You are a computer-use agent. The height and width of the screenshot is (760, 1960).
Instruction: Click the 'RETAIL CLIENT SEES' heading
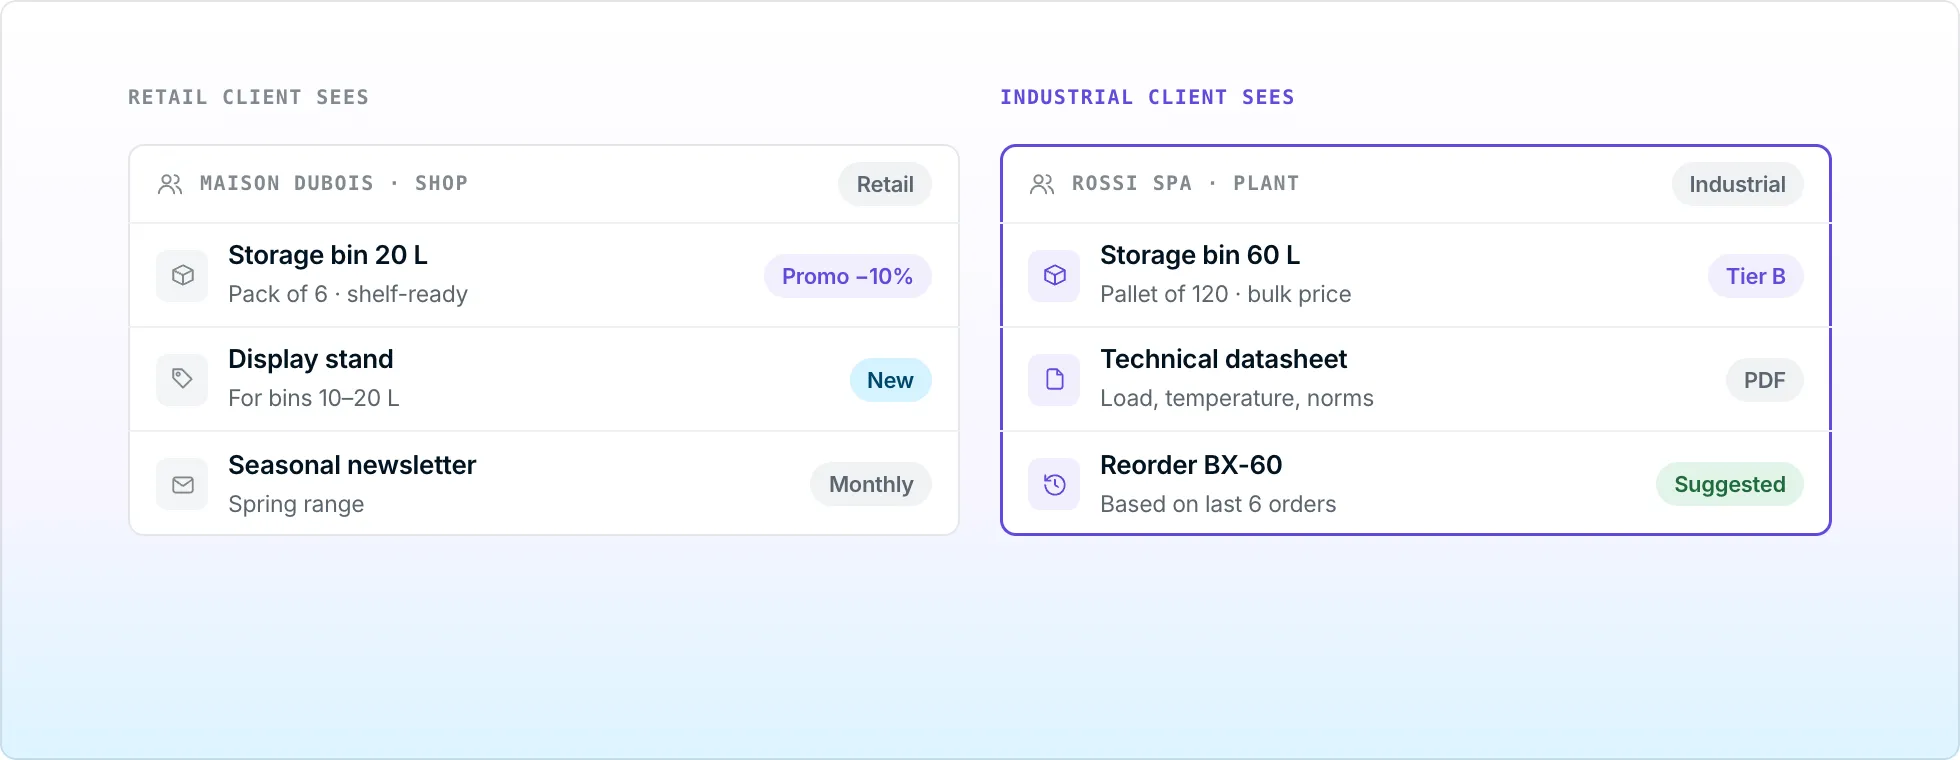click(249, 97)
